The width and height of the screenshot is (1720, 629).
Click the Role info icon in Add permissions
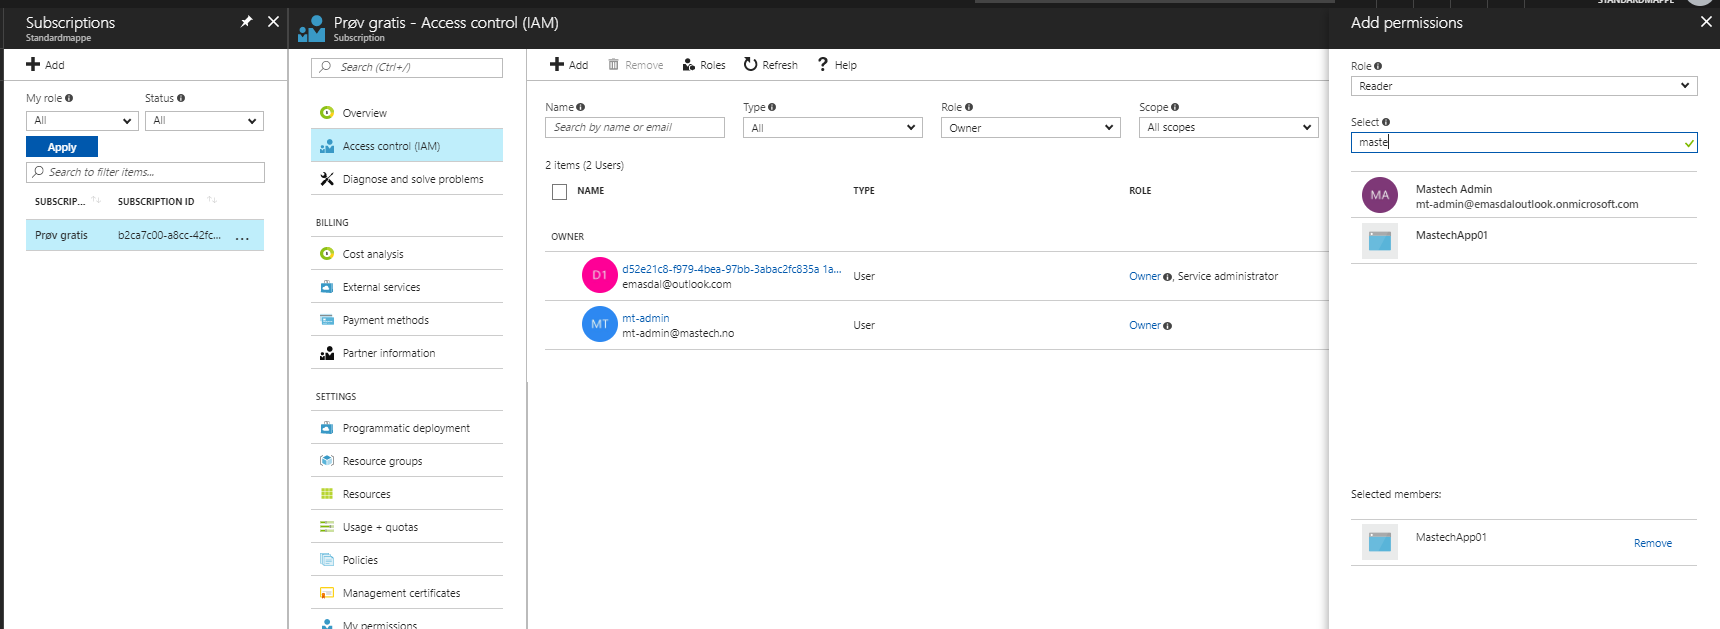1378,66
